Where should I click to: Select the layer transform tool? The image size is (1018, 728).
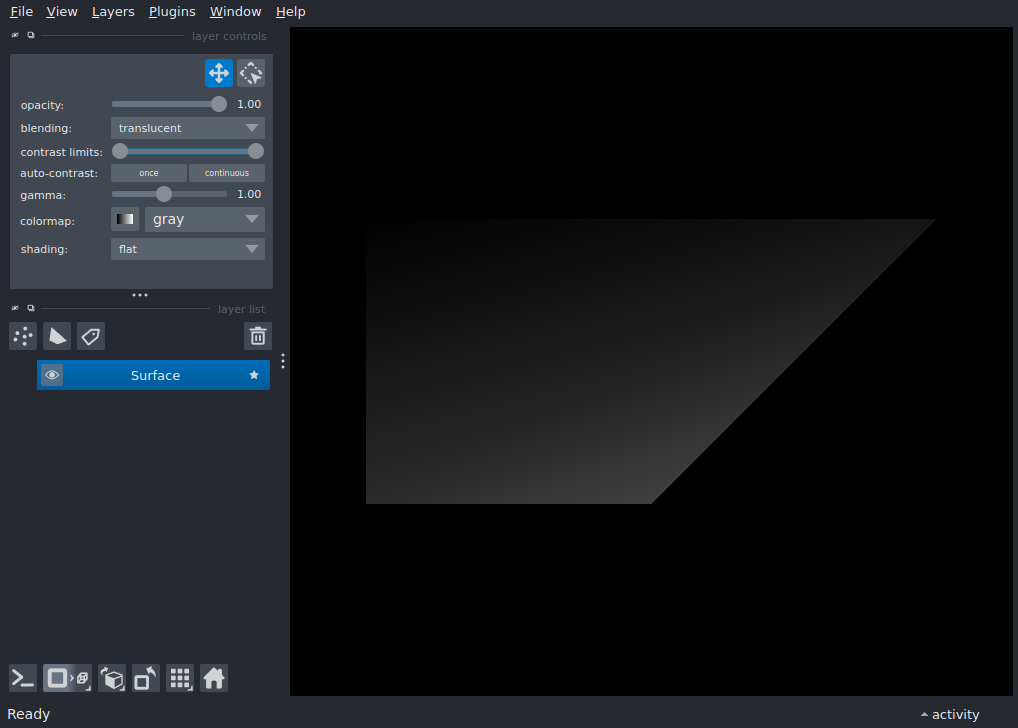[250, 72]
